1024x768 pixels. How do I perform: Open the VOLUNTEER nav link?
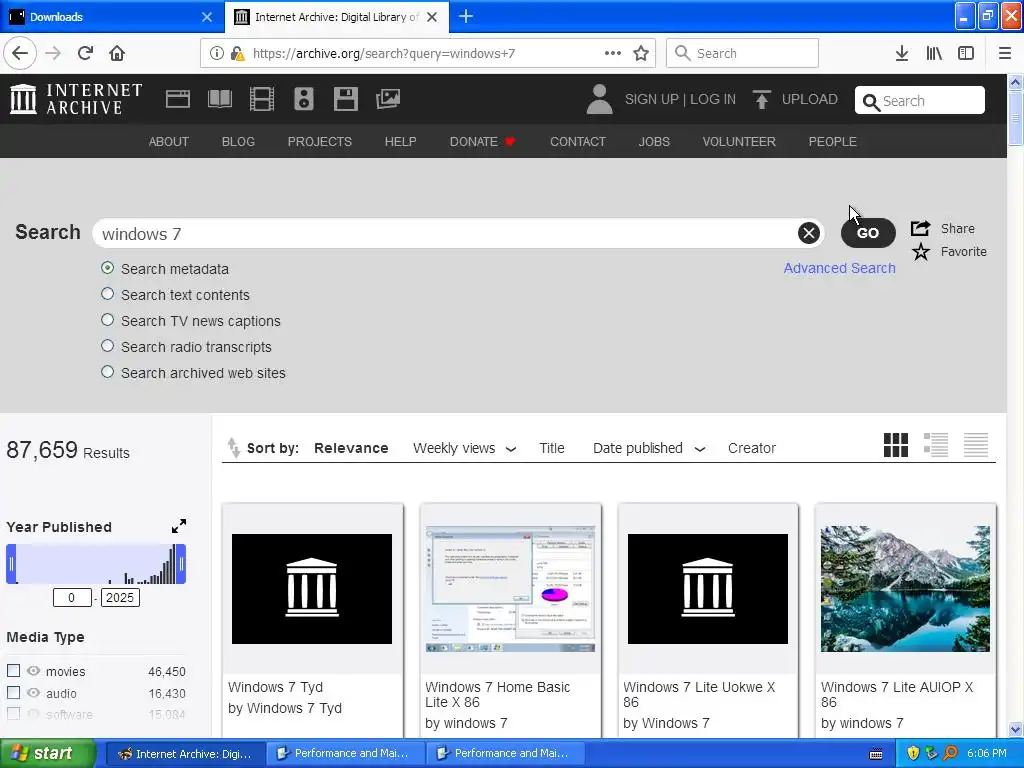coord(739,142)
